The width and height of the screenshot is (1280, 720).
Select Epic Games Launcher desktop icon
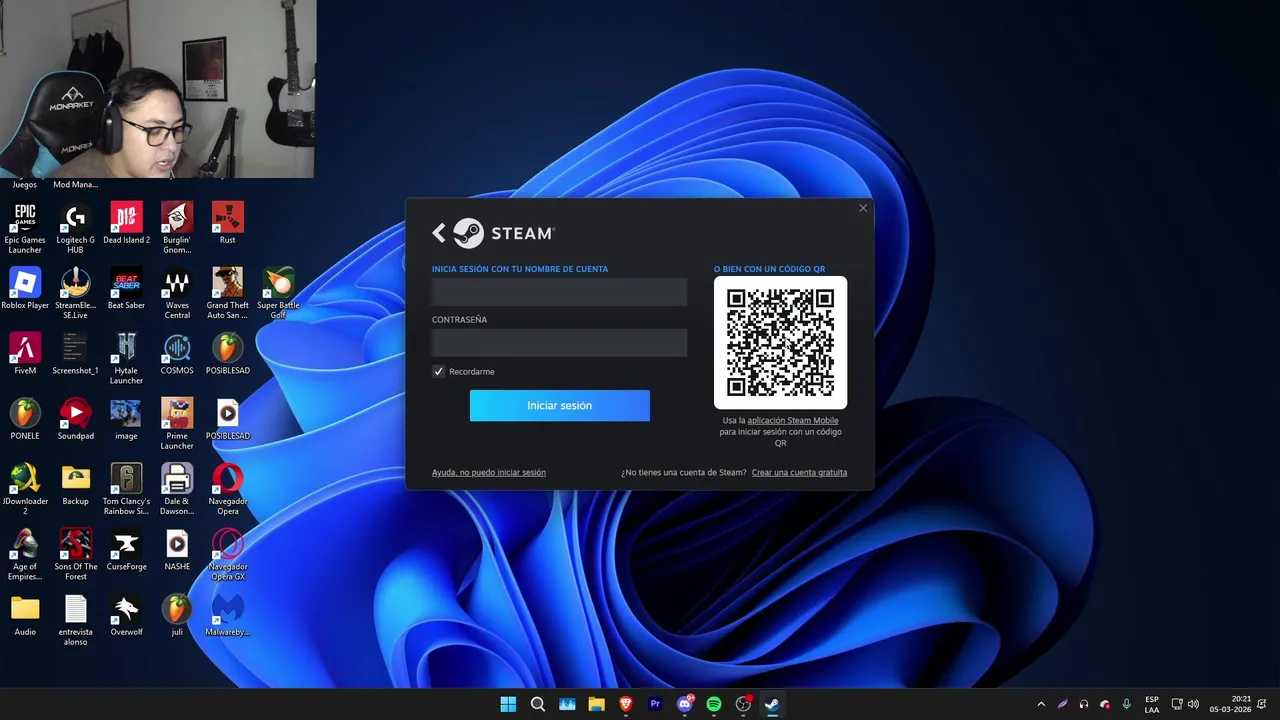coord(25,228)
